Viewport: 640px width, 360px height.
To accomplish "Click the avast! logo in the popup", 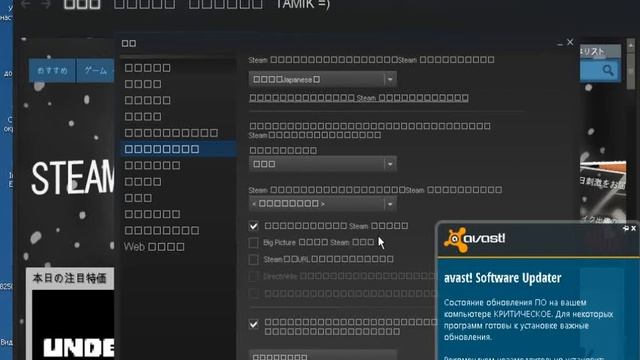I will (x=474, y=239).
